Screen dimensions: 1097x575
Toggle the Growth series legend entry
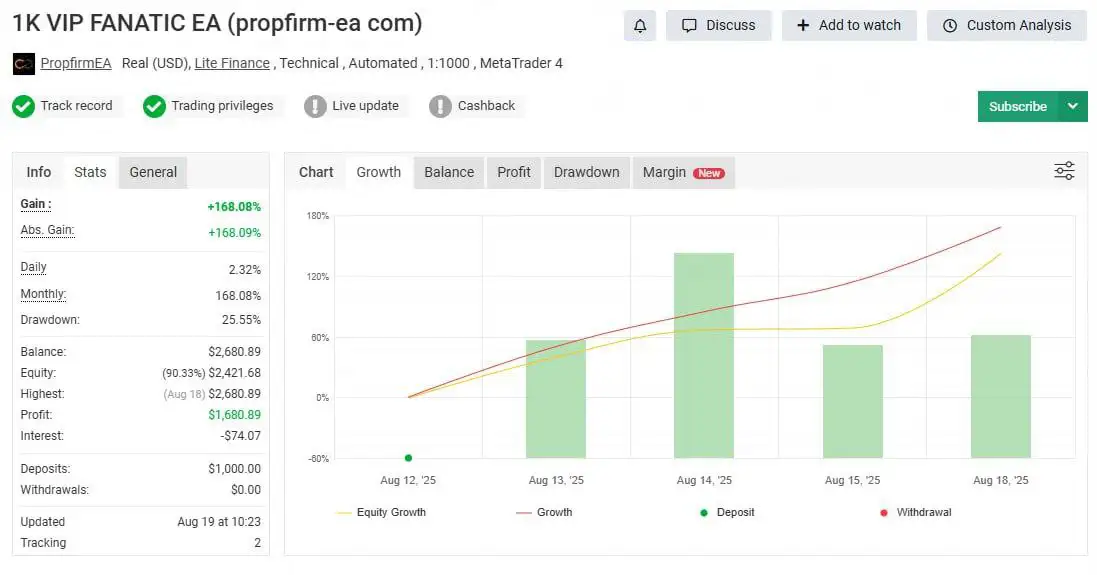pyautogui.click(x=544, y=512)
